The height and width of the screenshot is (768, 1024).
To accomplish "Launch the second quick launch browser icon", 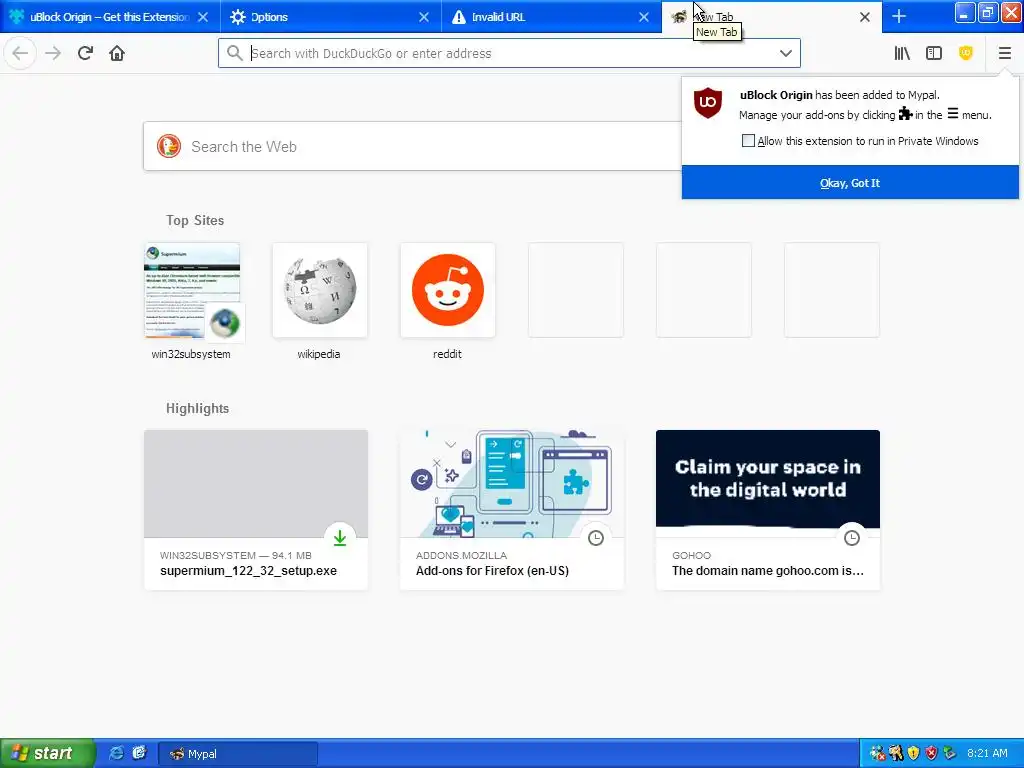I will coord(139,753).
